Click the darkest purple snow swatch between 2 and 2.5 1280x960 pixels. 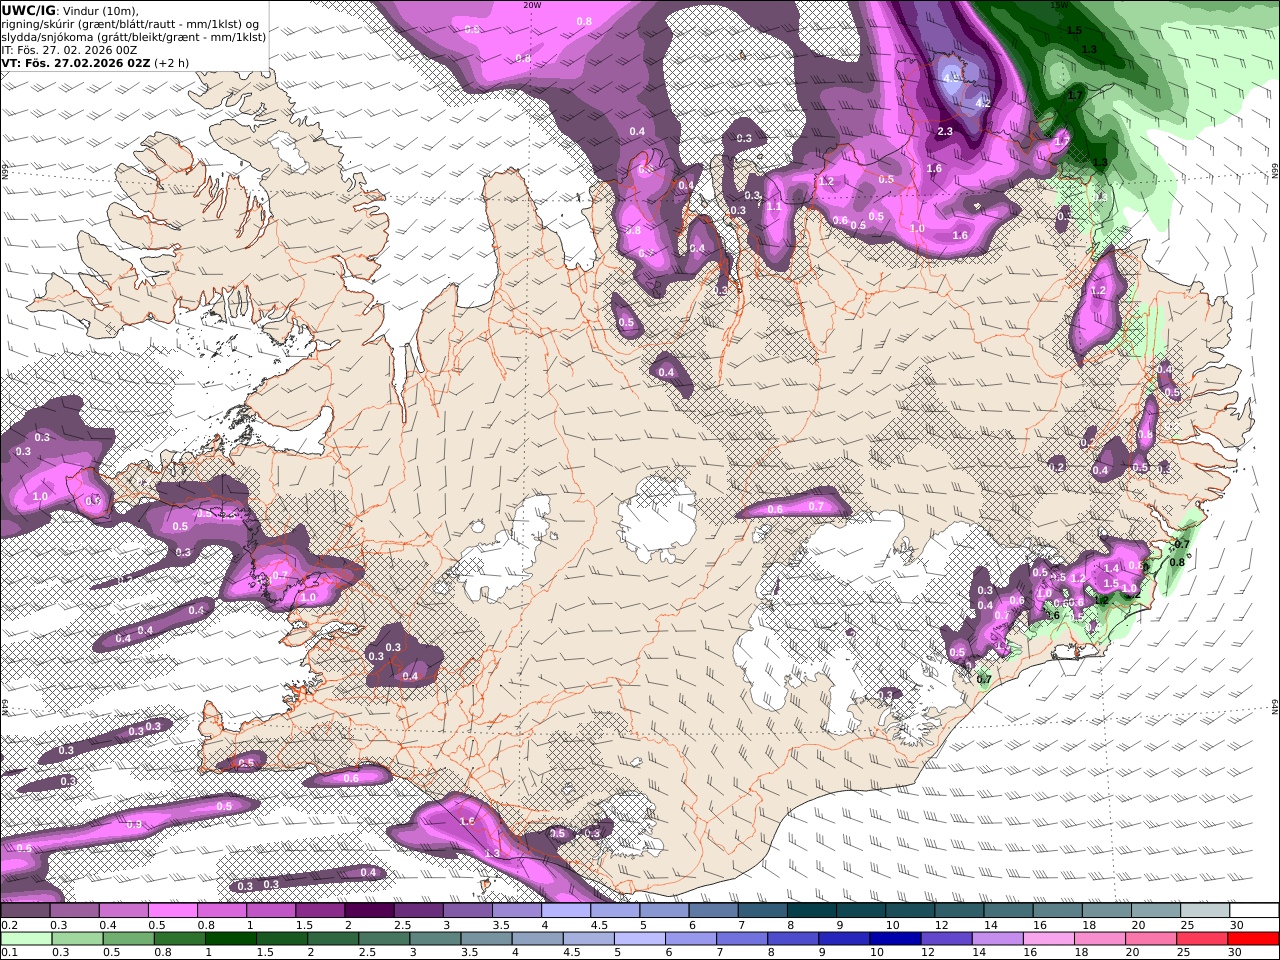368,911
